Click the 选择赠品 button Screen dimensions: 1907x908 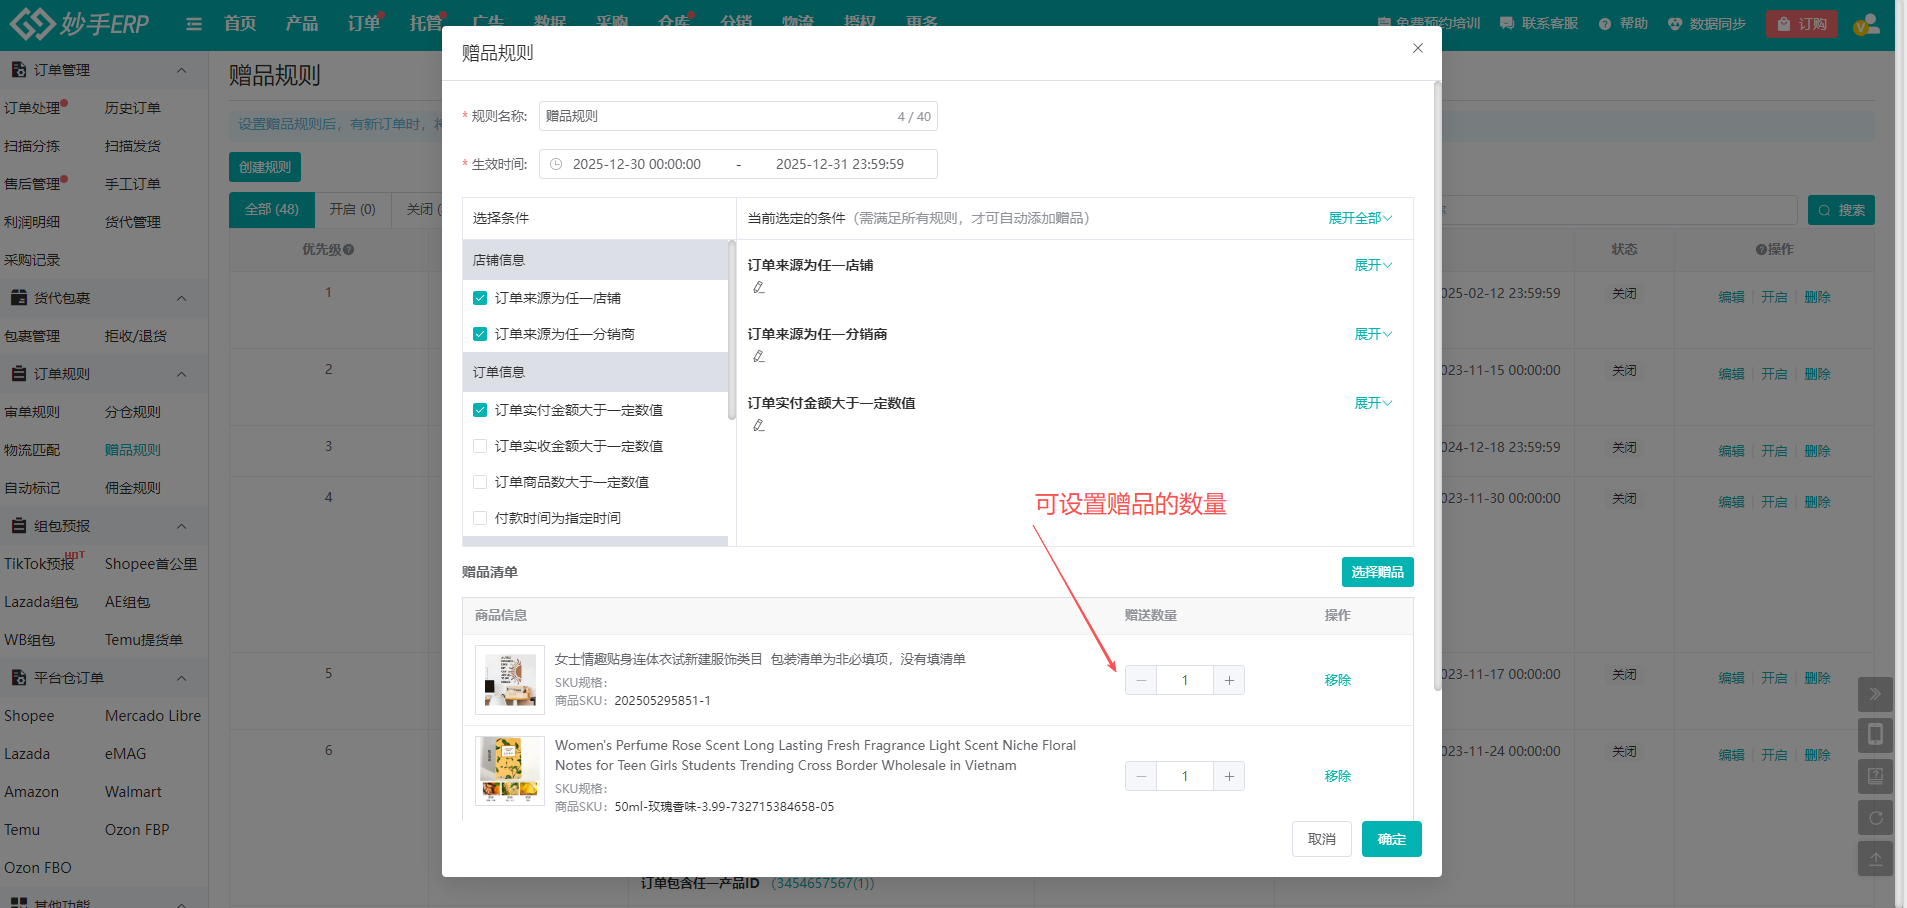[x=1377, y=571]
